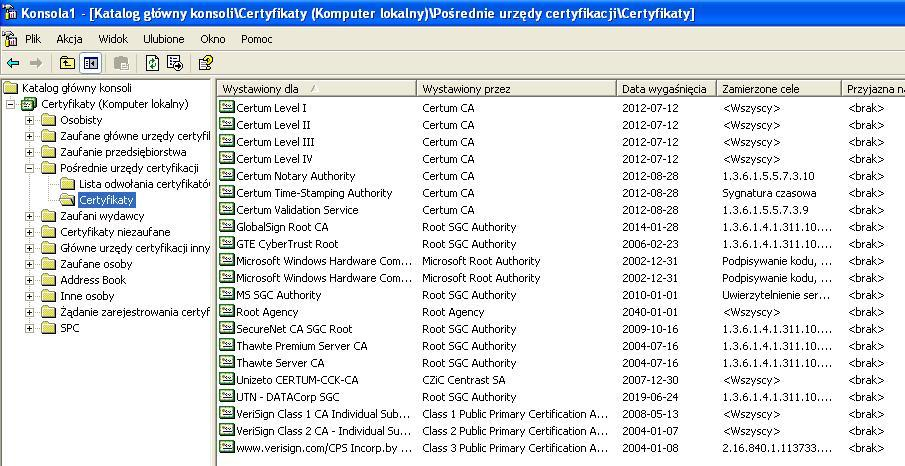Click the MS SGC Authority certificate icon

(x=227, y=294)
